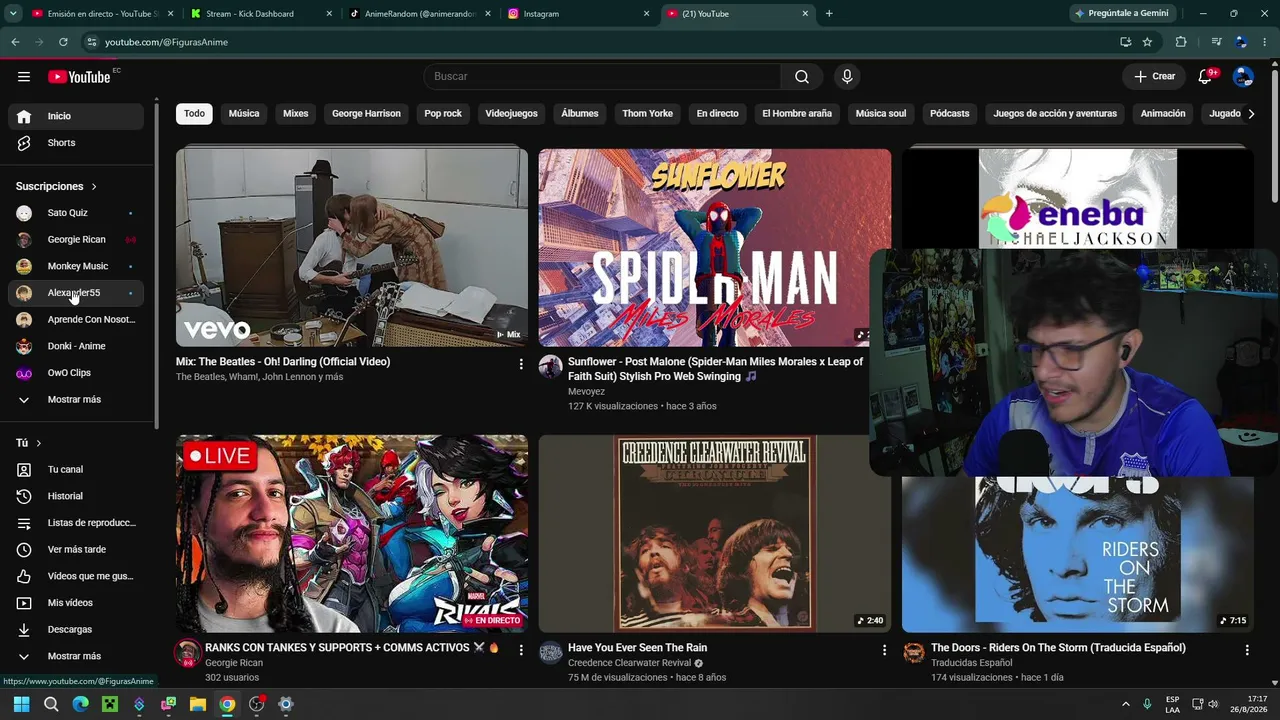Click the YouTube logo
The height and width of the screenshot is (720, 1280).
[79, 77]
